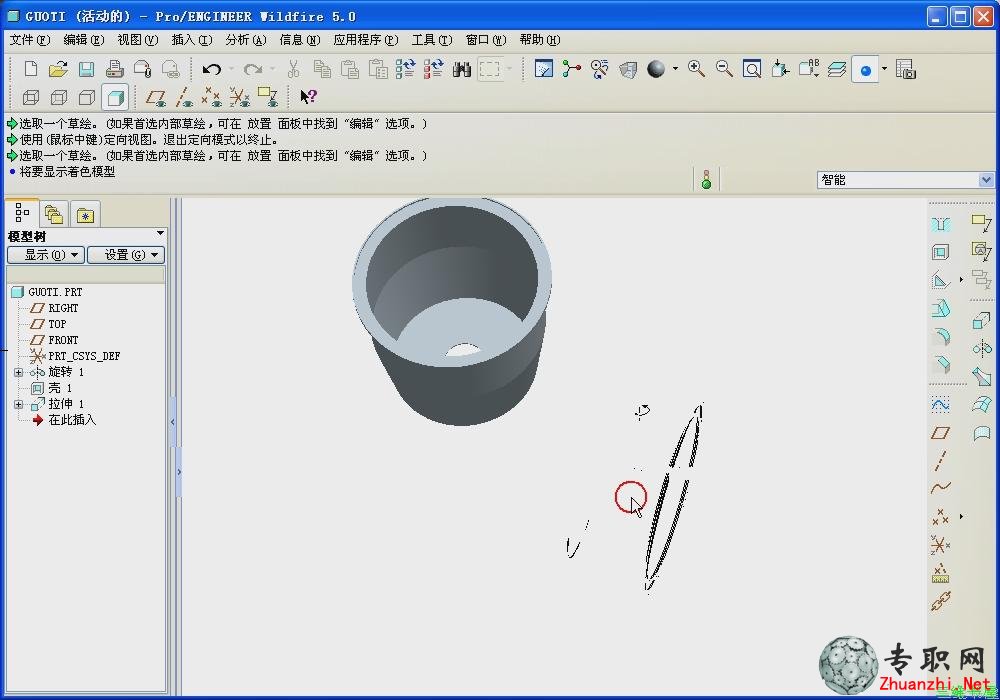
Task: Open orient mode magnifier icon
Action: click(x=599, y=69)
